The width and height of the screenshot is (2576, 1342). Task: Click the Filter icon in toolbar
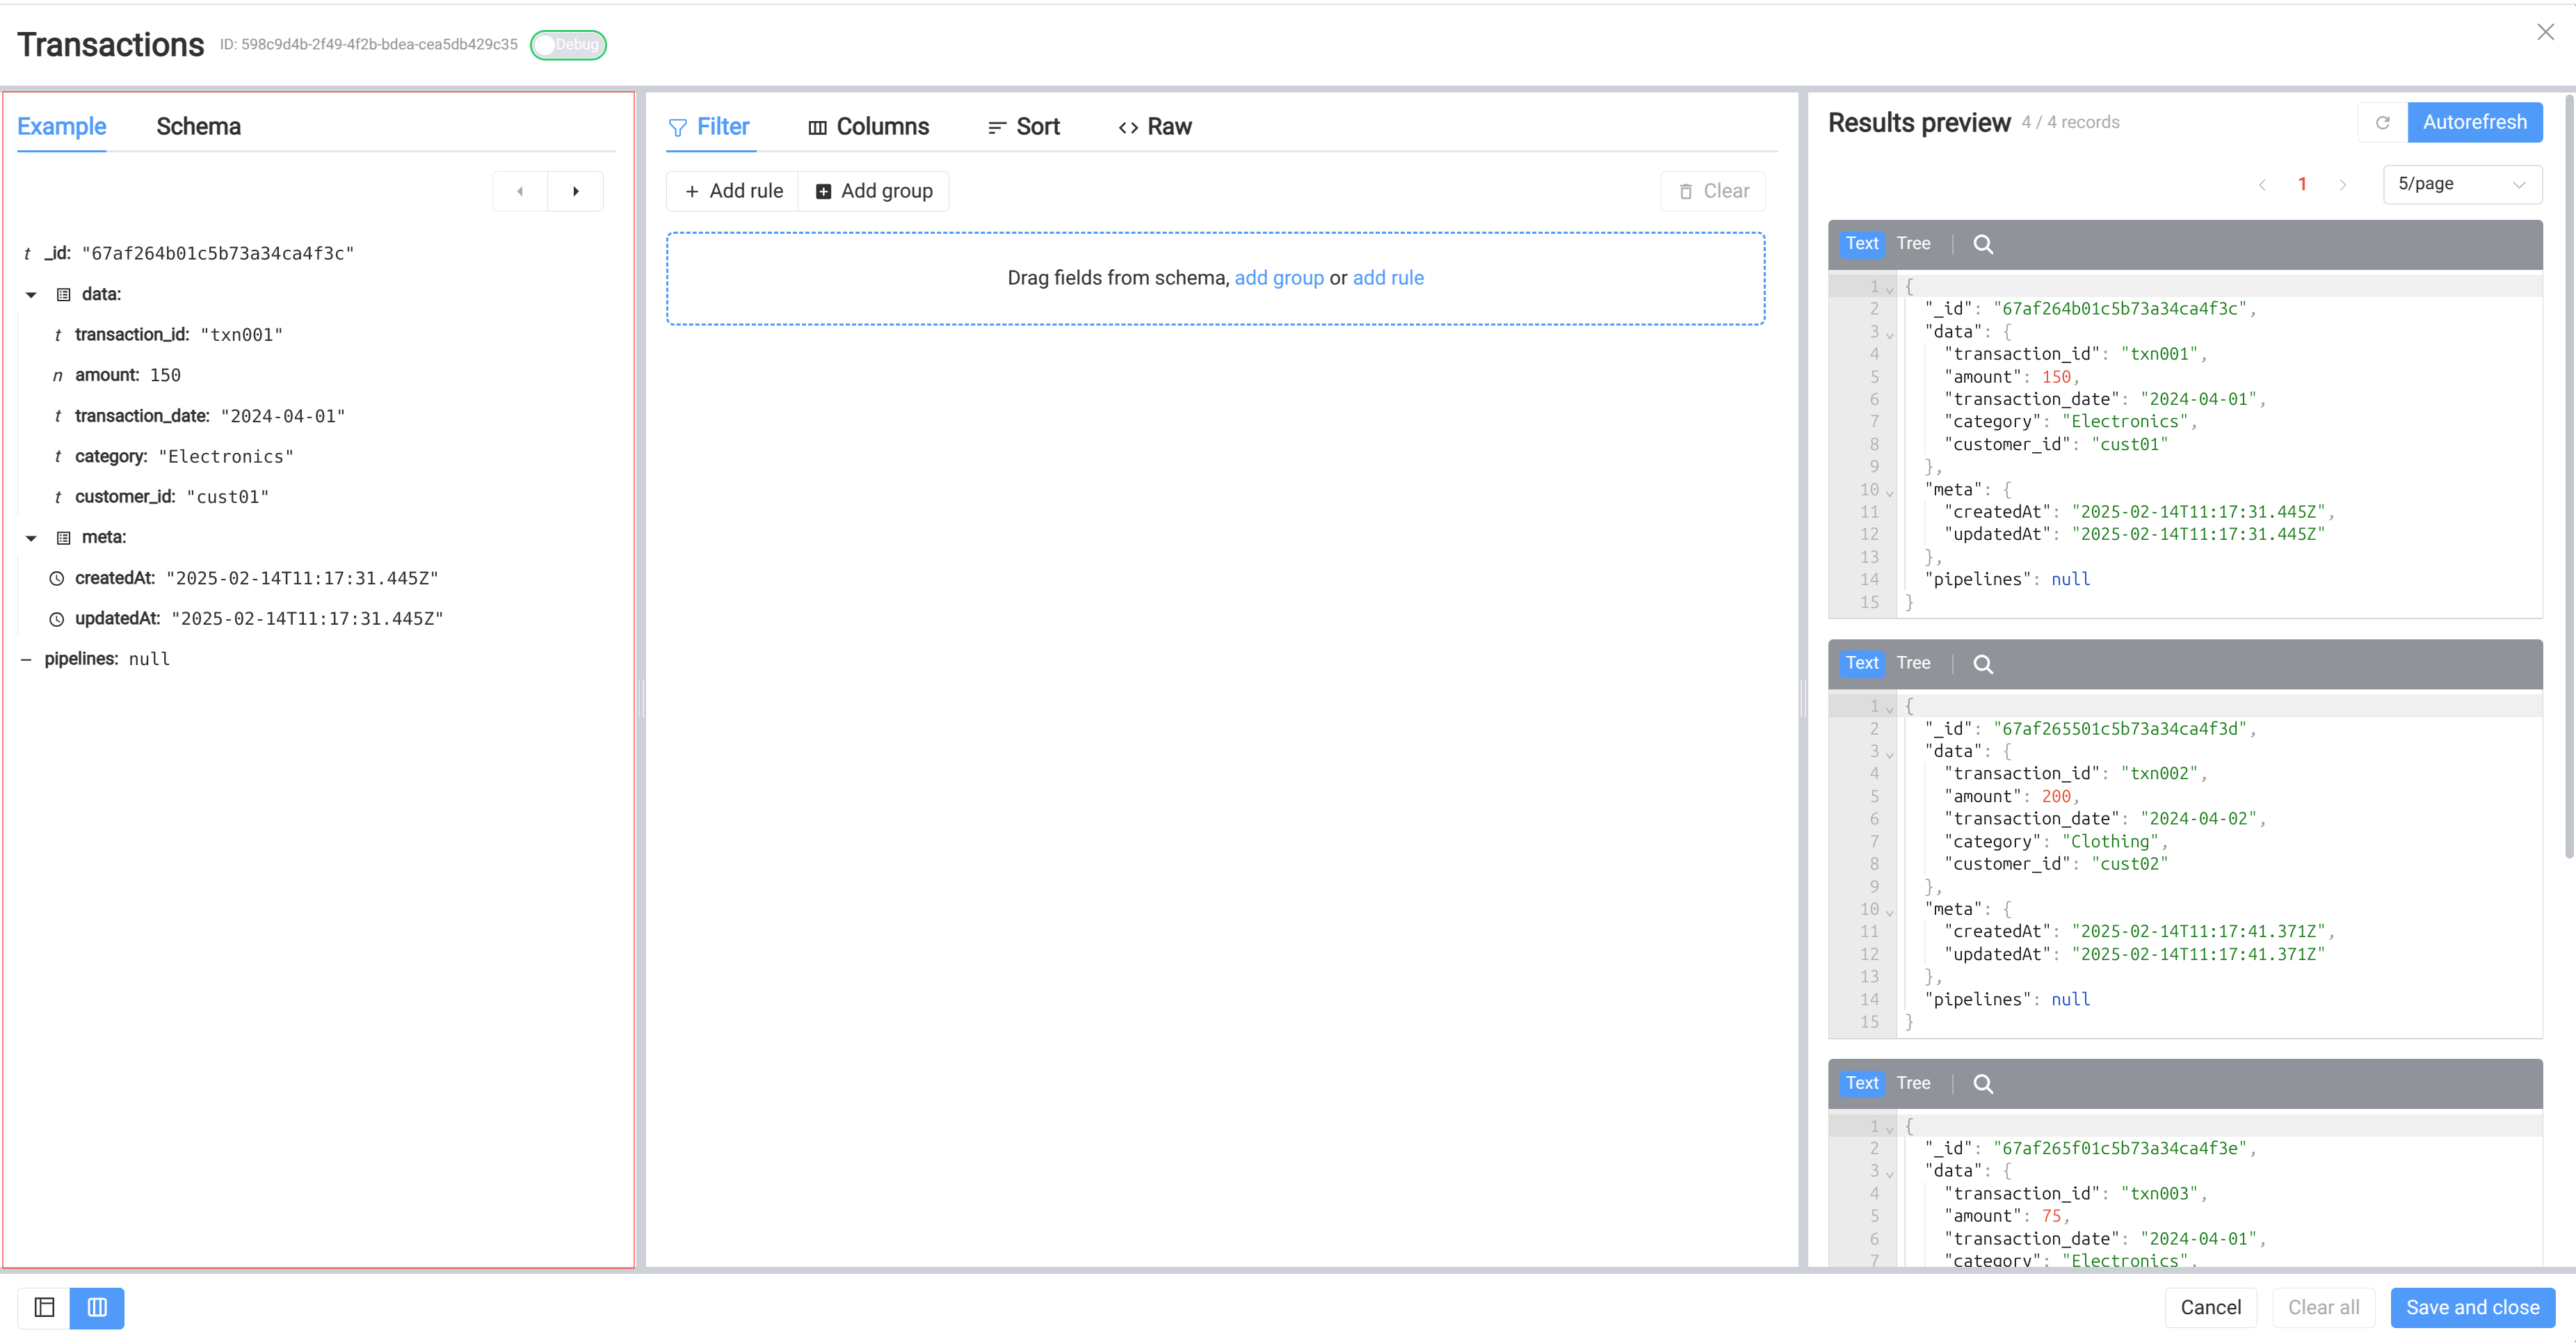click(x=679, y=126)
